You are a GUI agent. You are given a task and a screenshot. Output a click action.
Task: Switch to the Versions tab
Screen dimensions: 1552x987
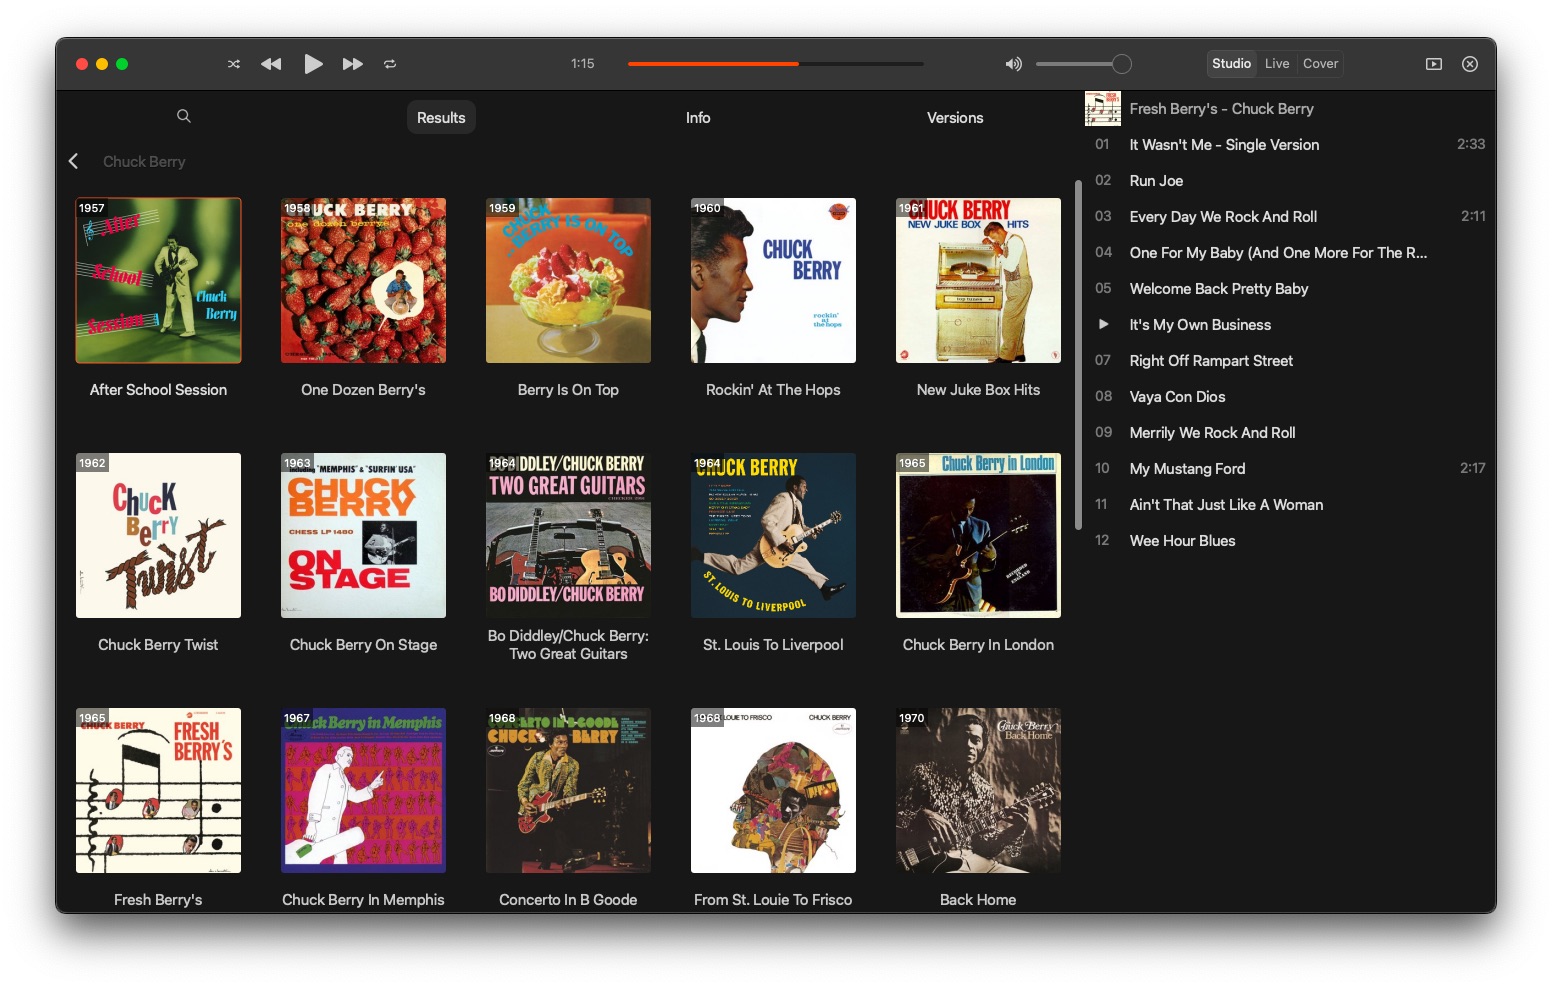pyautogui.click(x=955, y=117)
